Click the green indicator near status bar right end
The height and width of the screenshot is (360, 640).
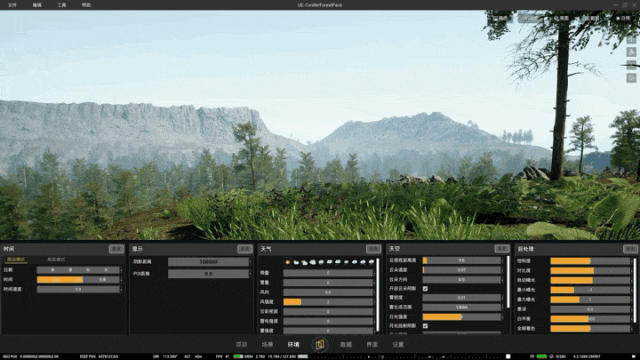click(x=541, y=356)
